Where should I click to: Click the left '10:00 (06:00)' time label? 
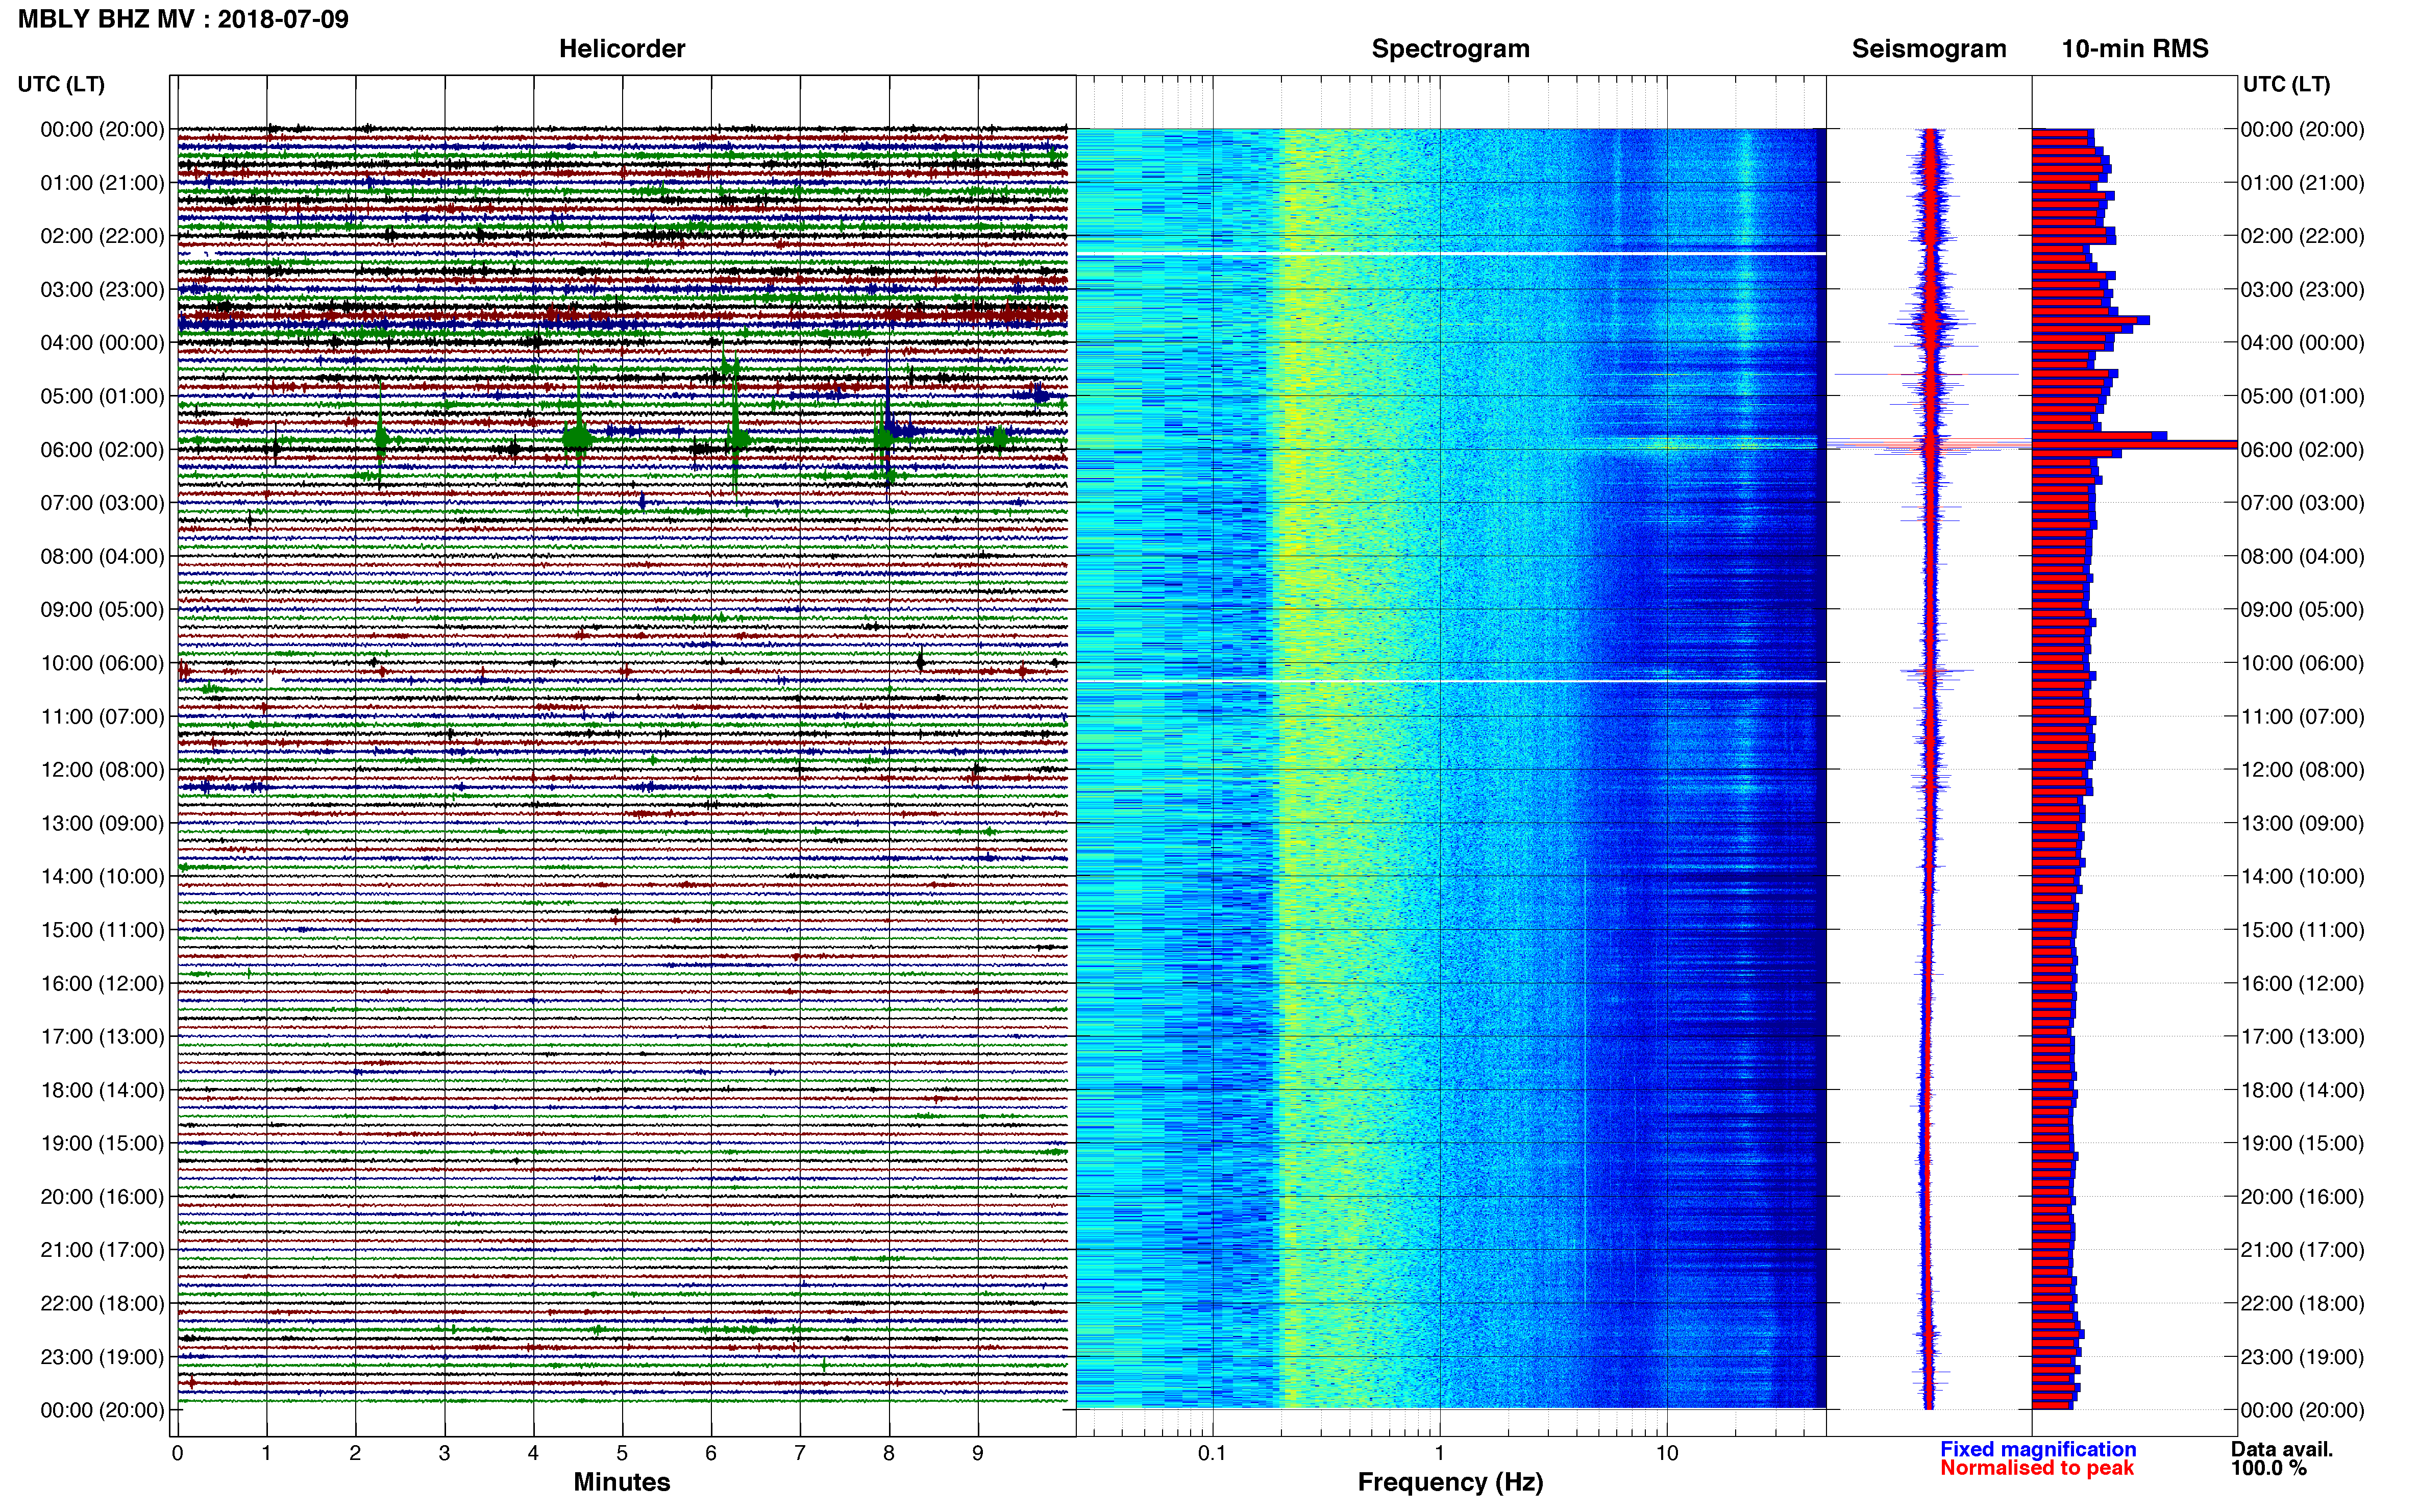click(x=102, y=663)
